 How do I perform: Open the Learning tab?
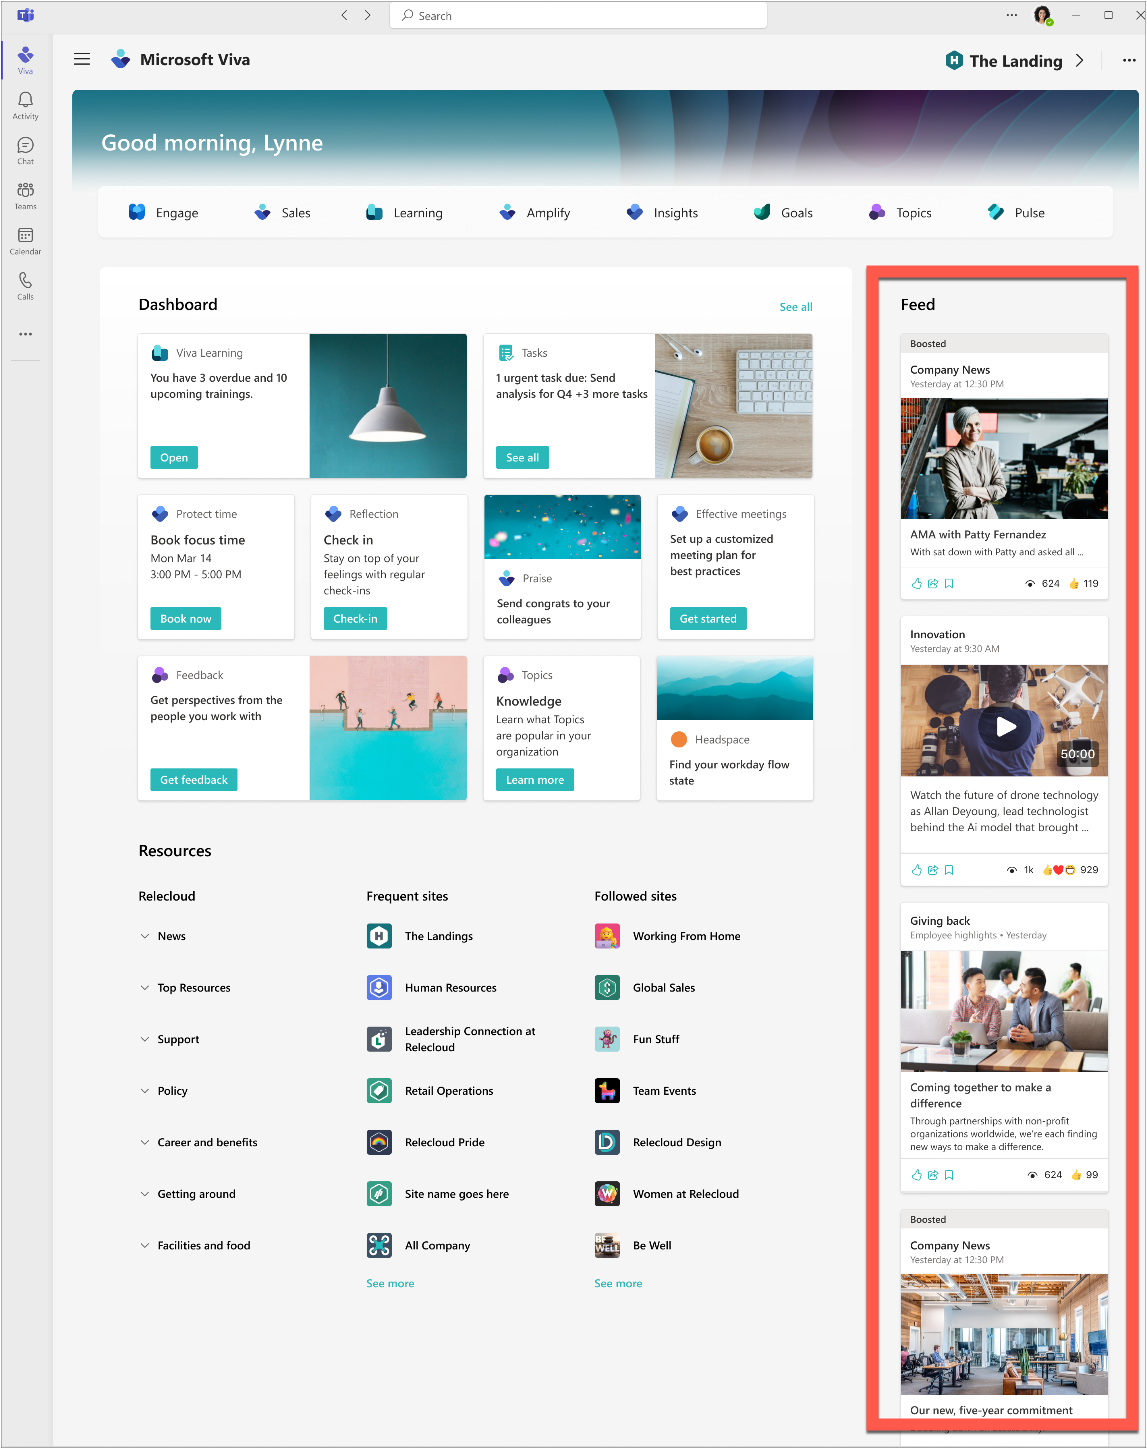click(404, 212)
